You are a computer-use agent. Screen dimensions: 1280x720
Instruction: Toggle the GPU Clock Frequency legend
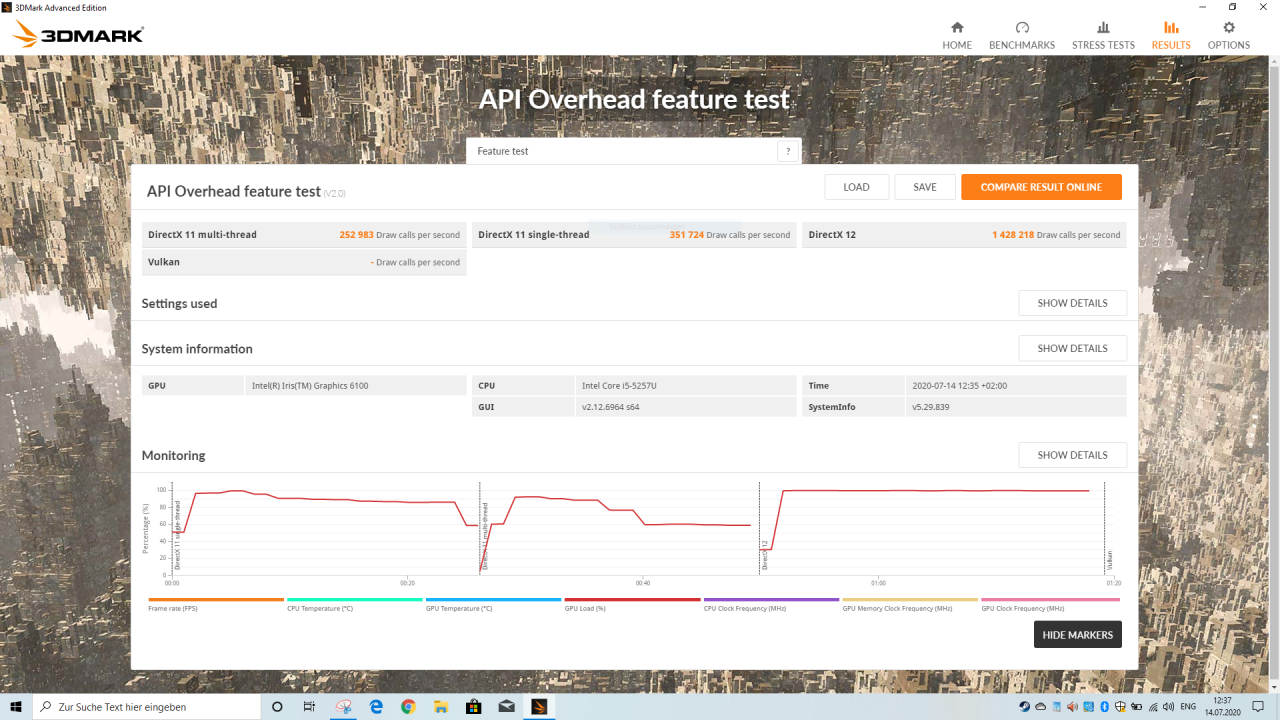pos(1050,604)
